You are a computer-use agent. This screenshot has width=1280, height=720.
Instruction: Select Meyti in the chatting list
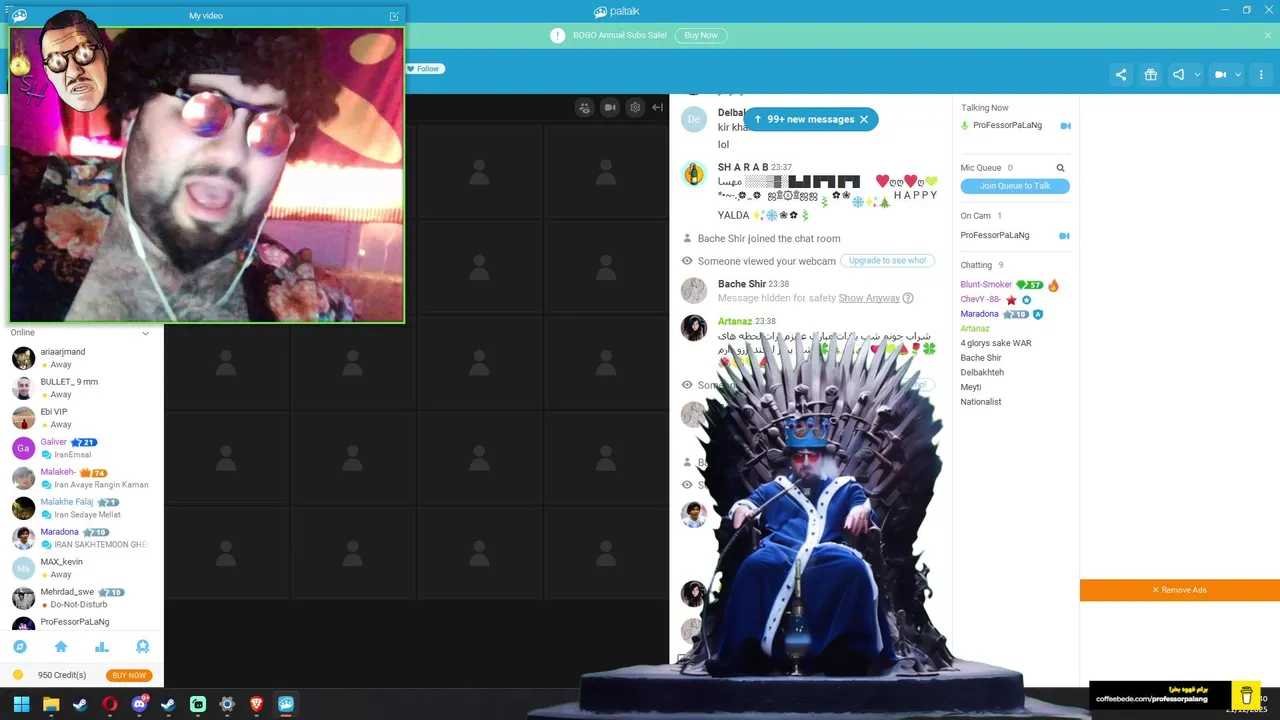970,387
